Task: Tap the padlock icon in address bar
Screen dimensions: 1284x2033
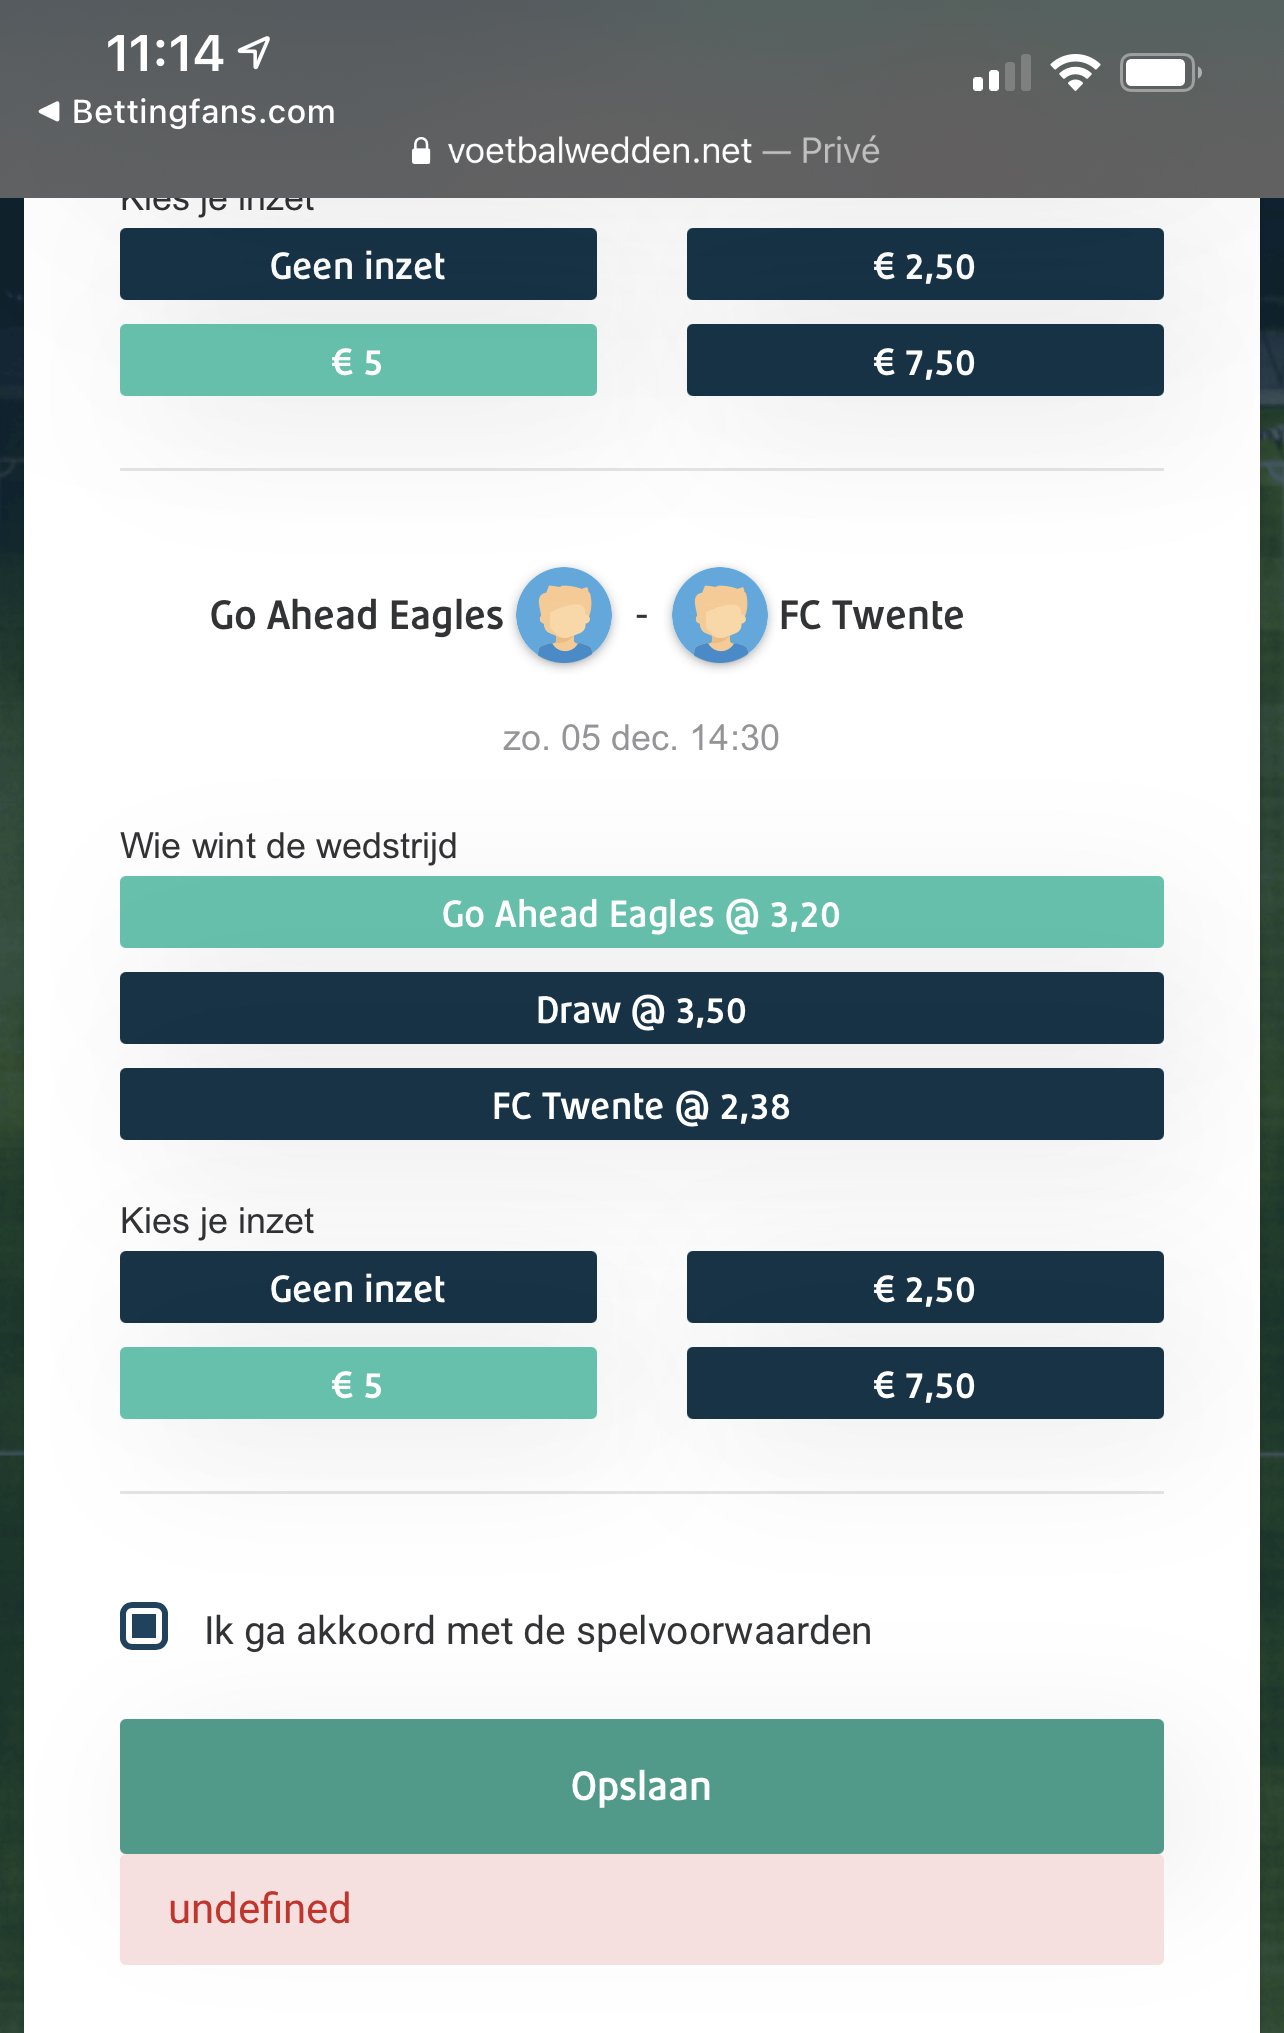Action: [421, 151]
